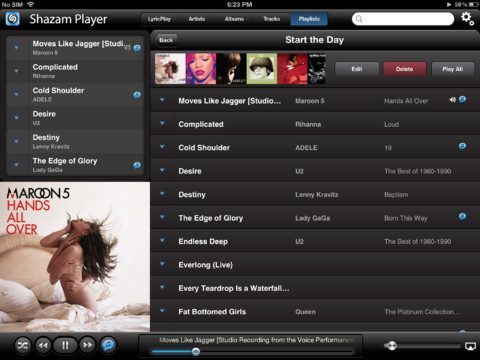Click Edit playlist button
This screenshot has width=480, height=360.
[357, 69]
